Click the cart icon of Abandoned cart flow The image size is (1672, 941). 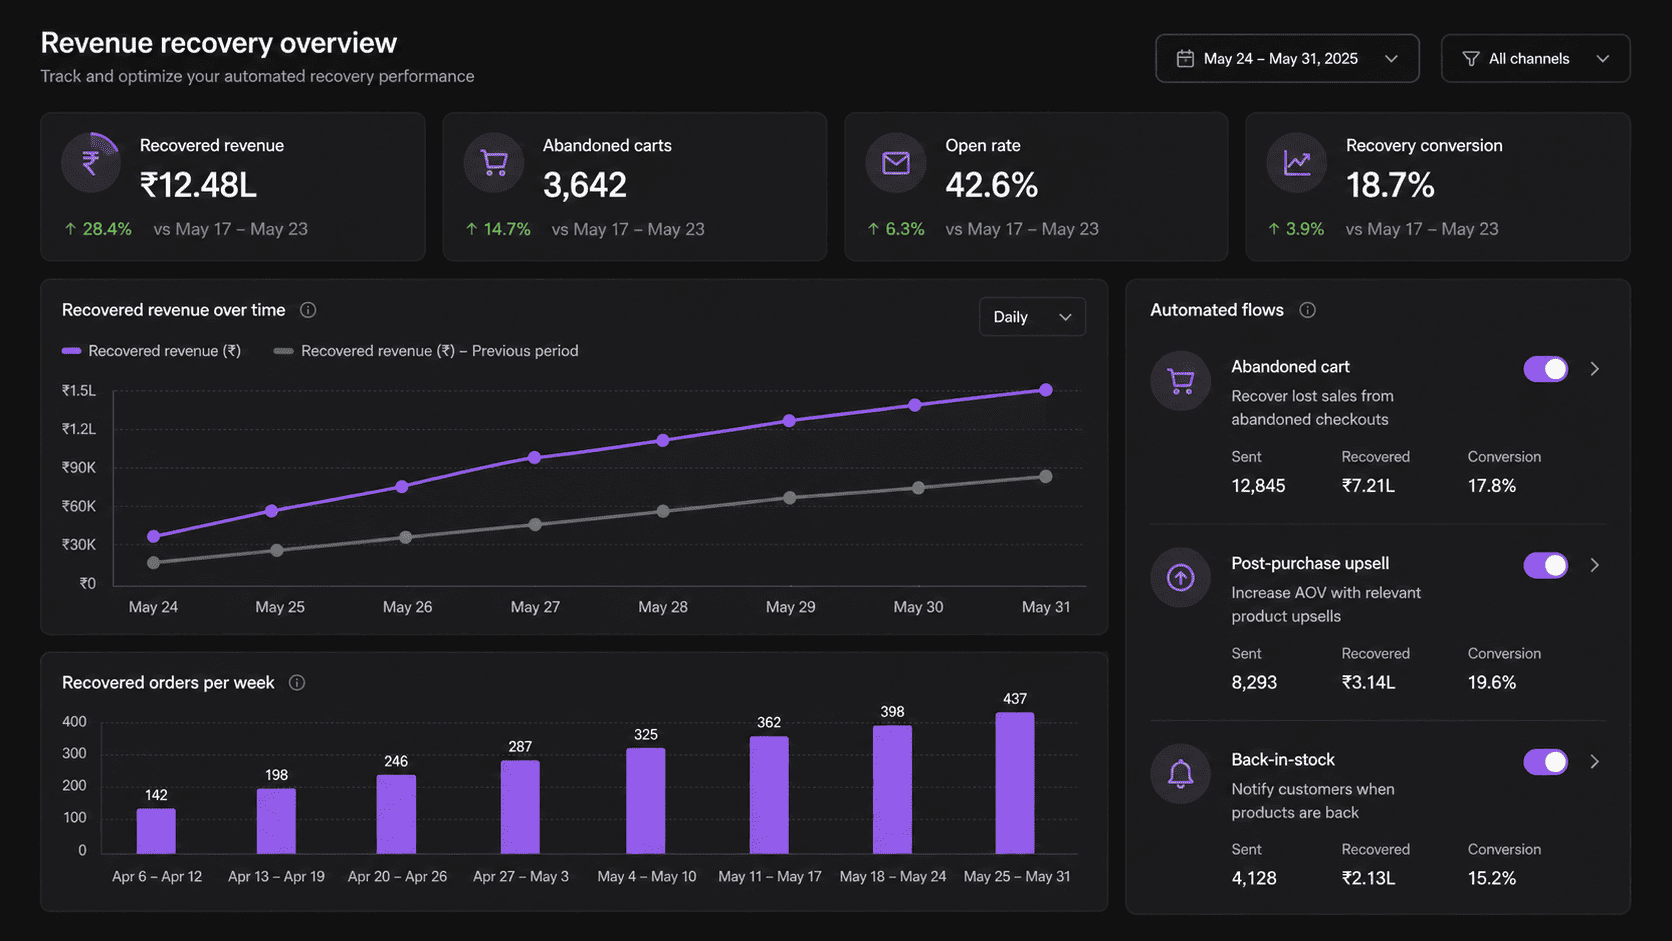point(1181,381)
